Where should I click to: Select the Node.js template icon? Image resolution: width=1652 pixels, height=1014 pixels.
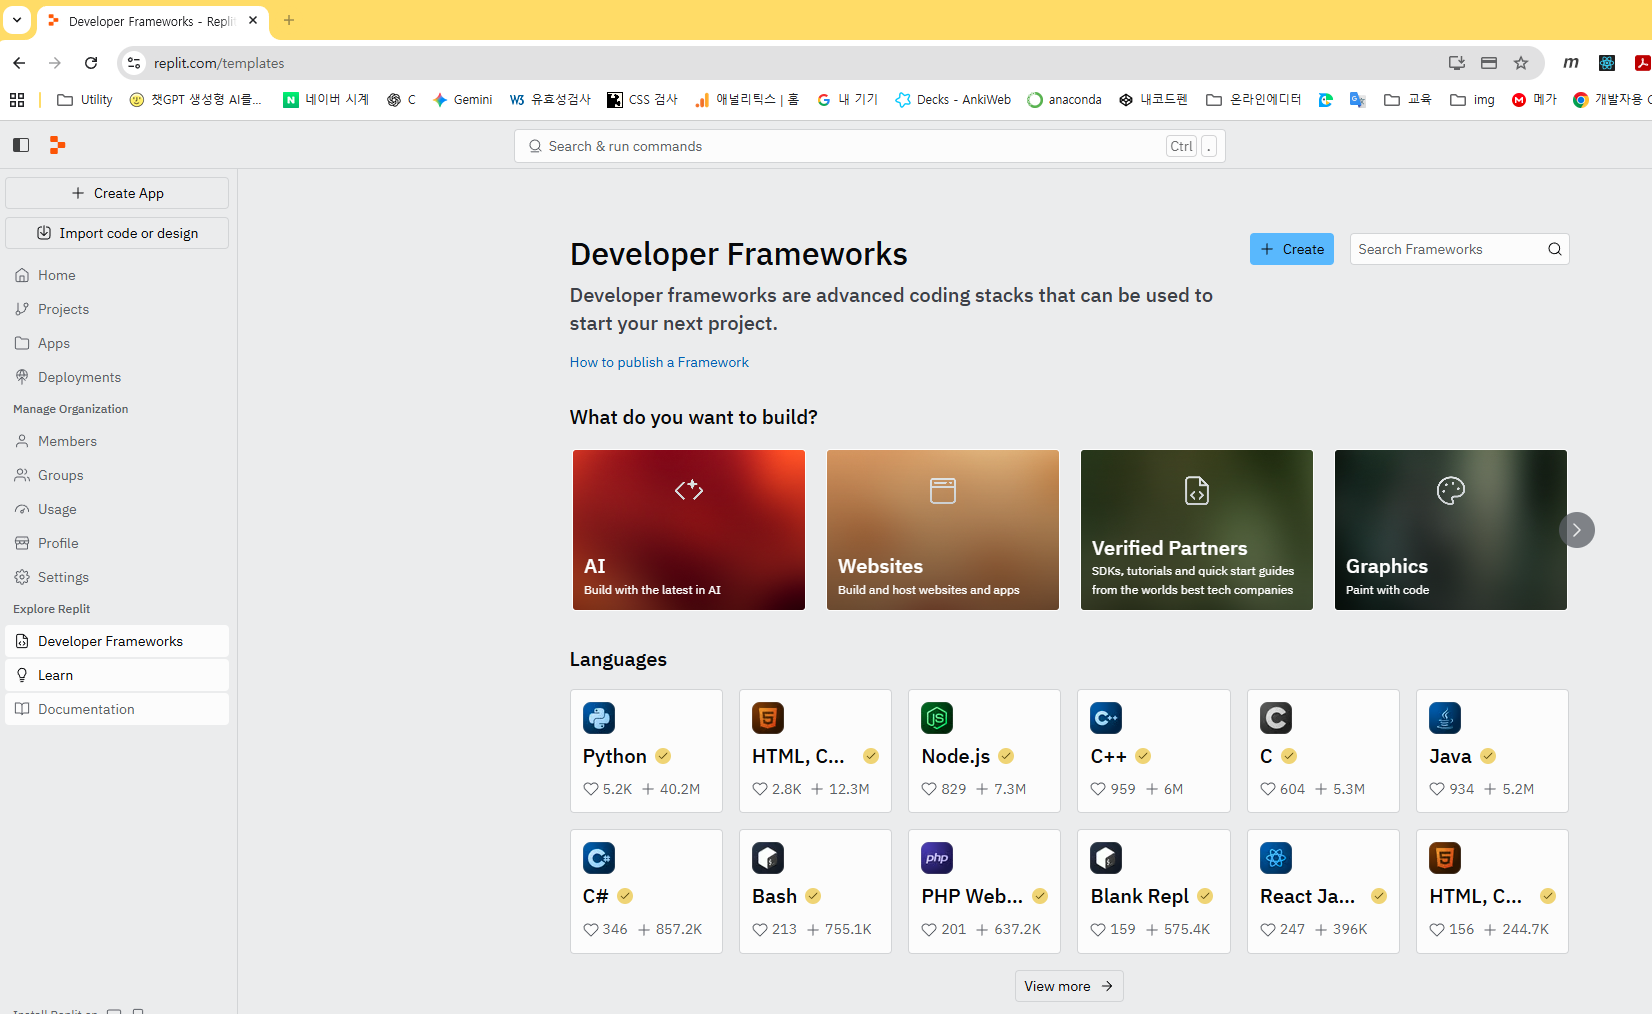[937, 718]
